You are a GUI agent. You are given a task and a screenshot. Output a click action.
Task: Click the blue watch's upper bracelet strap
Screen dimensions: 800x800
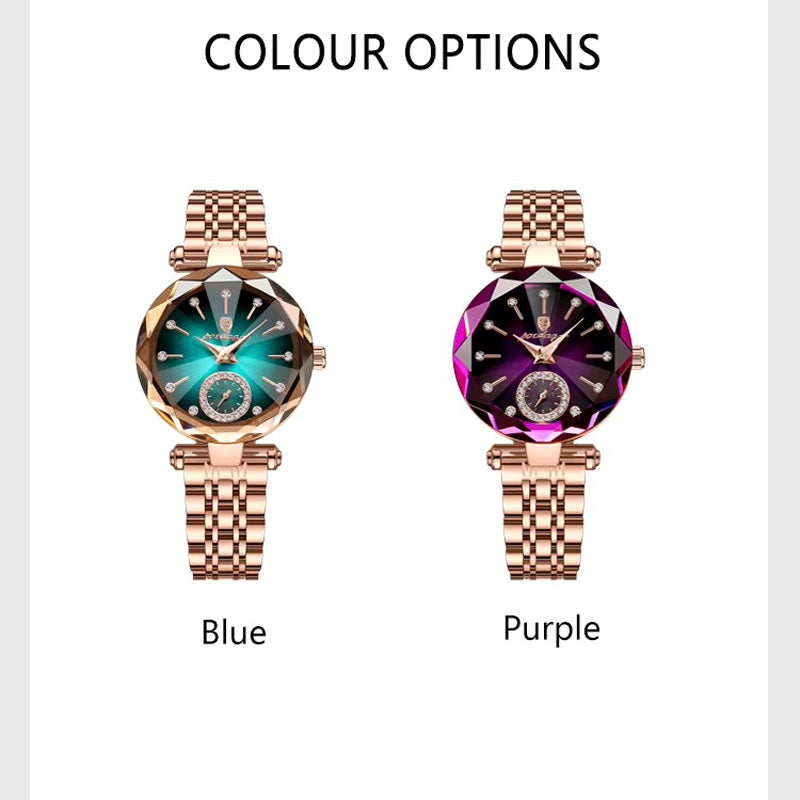click(226, 230)
